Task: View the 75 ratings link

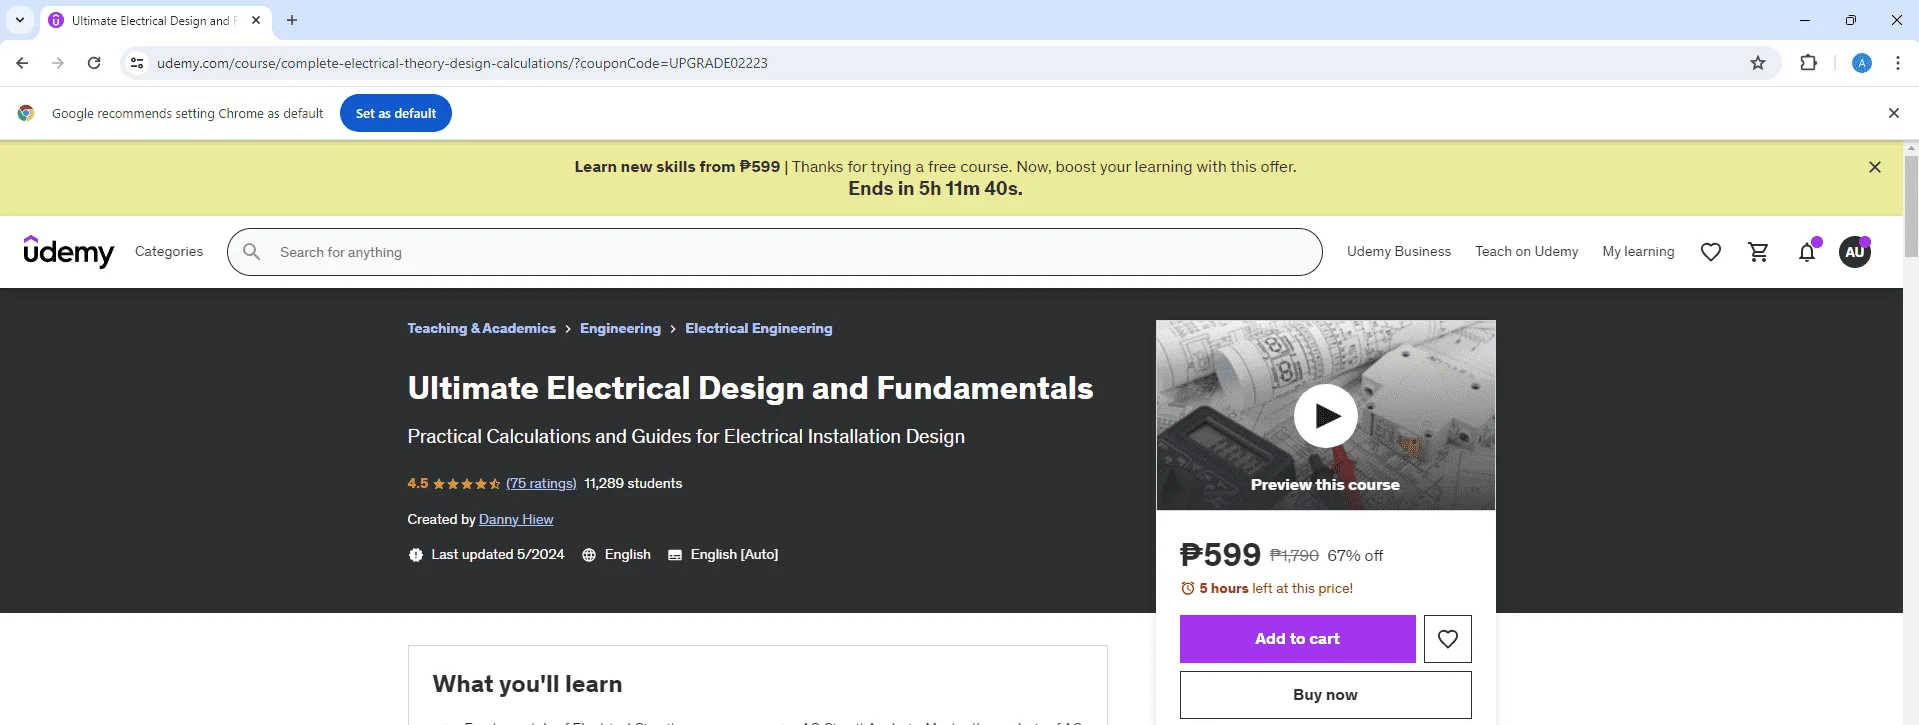Action: 541,484
